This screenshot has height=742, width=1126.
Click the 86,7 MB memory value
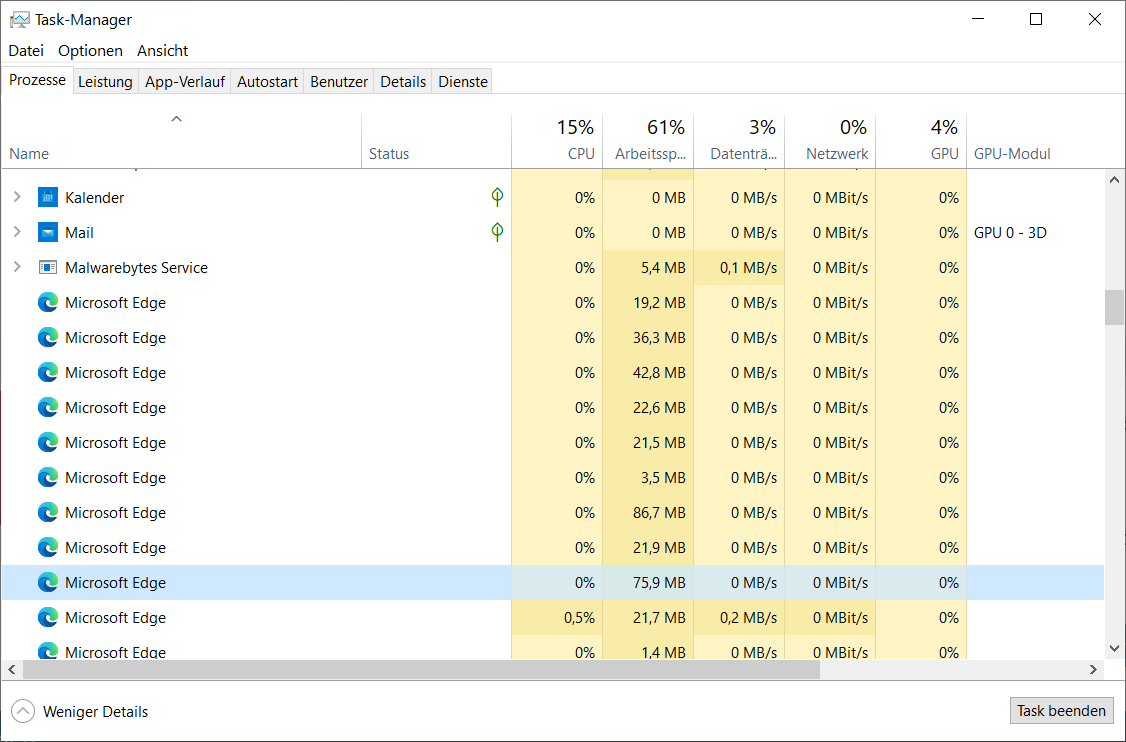(x=659, y=513)
